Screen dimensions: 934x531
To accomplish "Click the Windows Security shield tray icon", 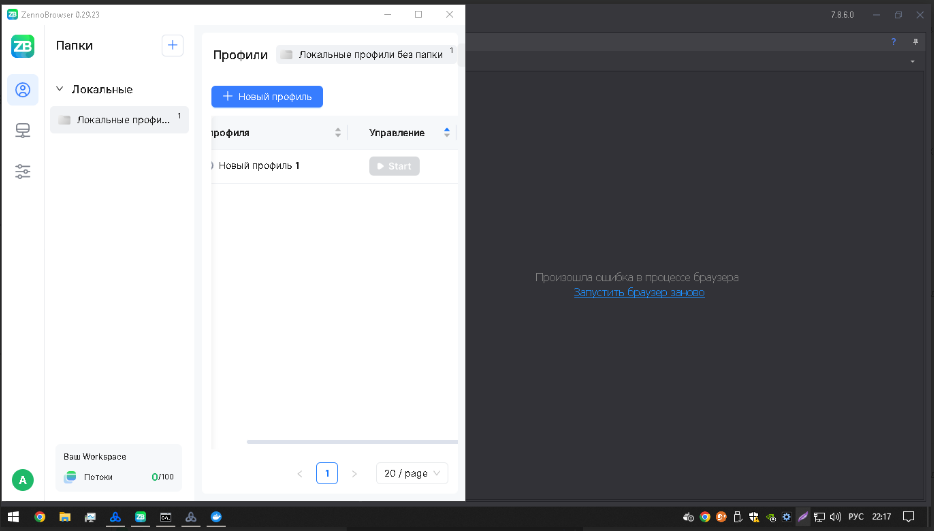I will tap(754, 517).
